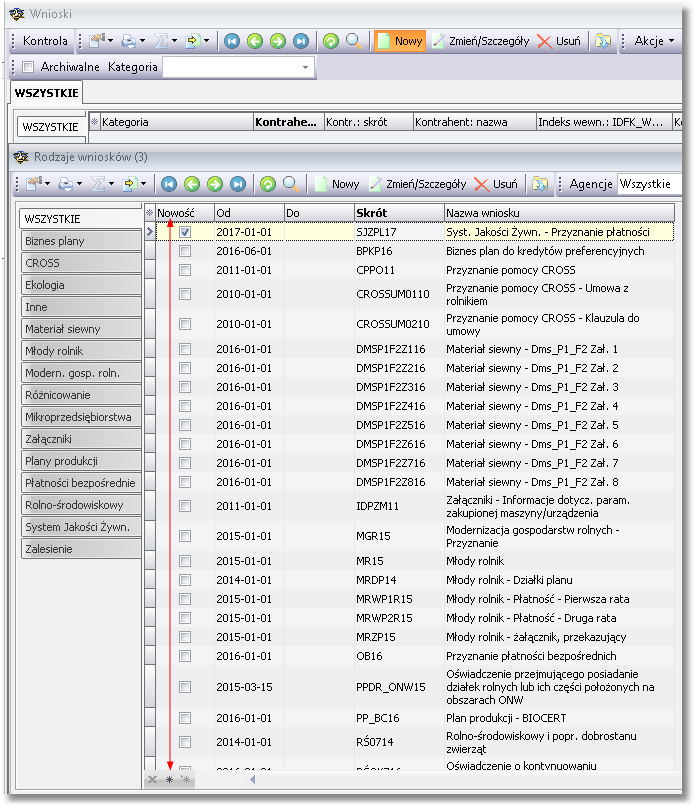Refresh the Rodzaje wniosków list
This screenshot has width=696, height=808.
[268, 184]
